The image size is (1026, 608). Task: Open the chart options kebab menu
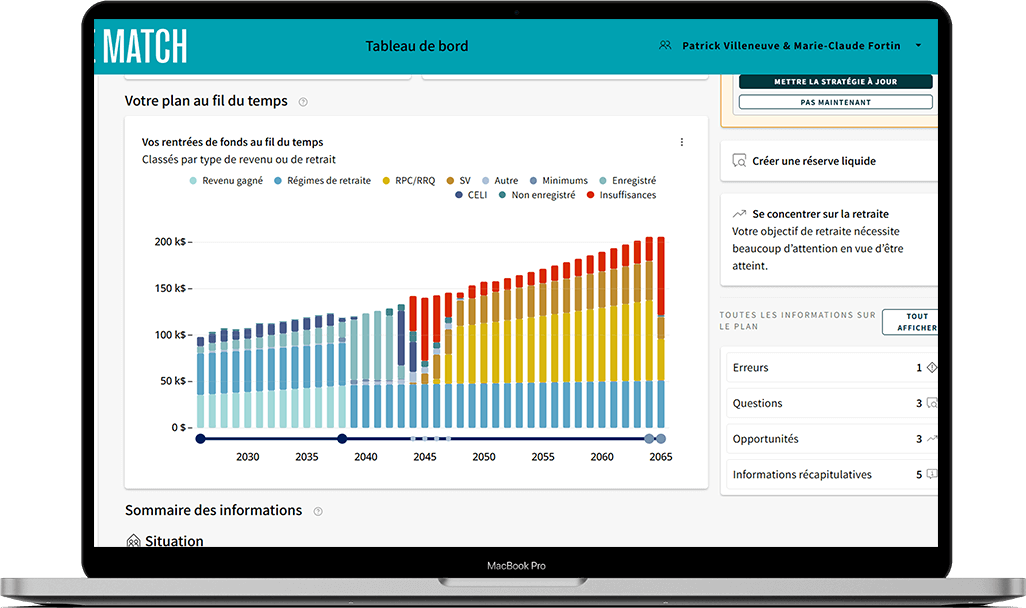coord(682,141)
